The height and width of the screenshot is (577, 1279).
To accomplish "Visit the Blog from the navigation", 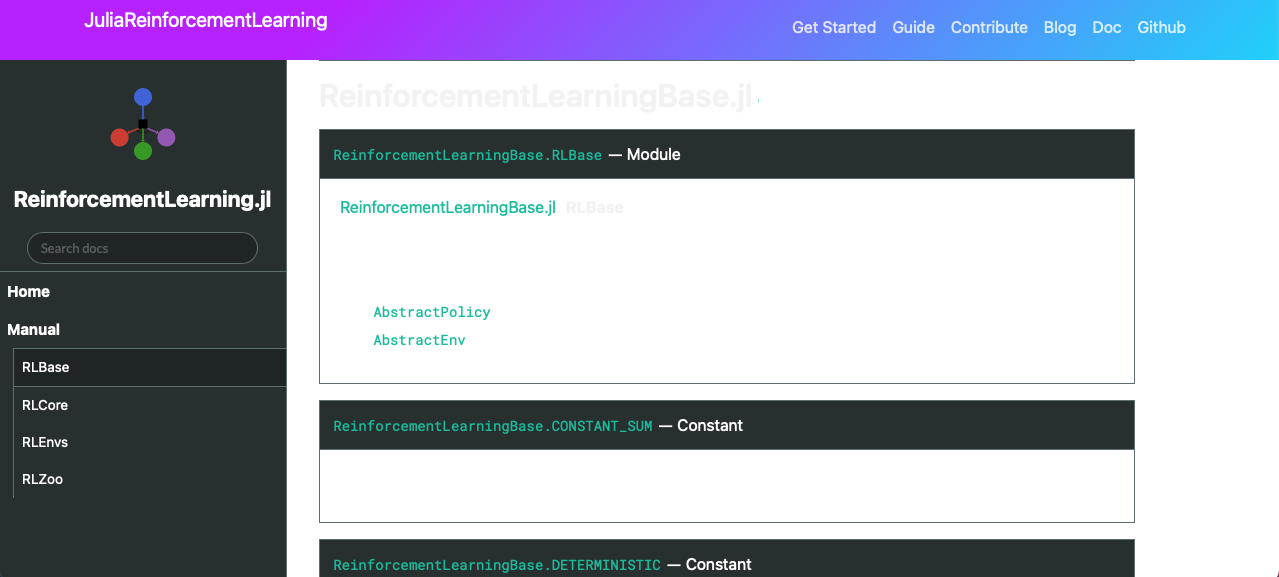I will (1060, 27).
